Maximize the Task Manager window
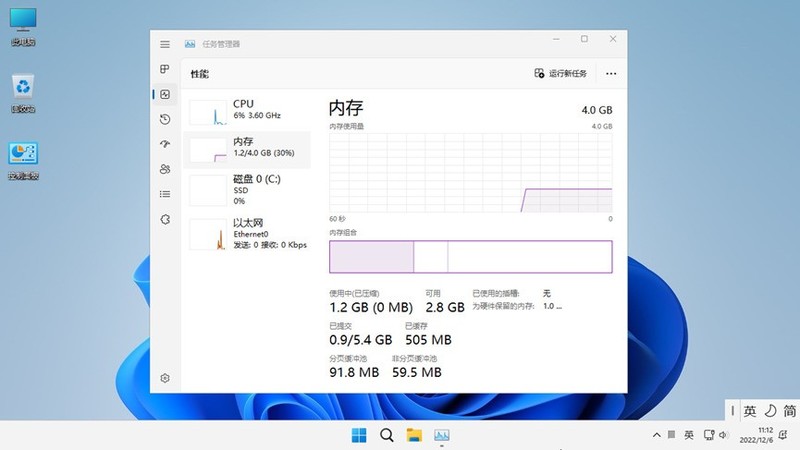 point(584,39)
